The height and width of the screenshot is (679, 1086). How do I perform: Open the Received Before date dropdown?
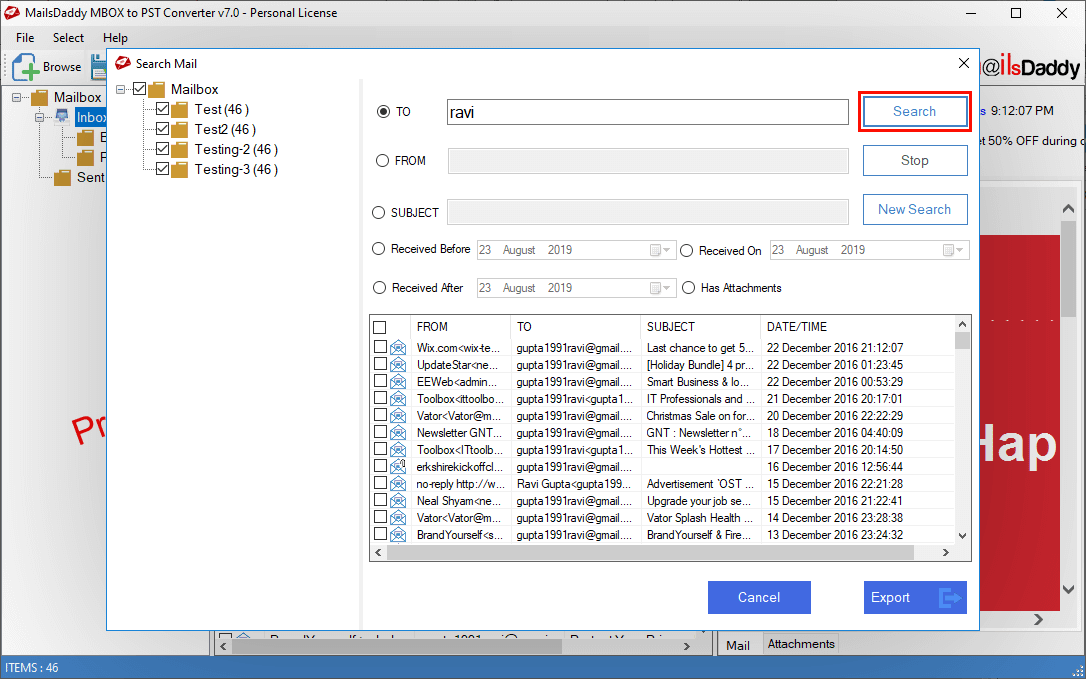click(x=661, y=250)
